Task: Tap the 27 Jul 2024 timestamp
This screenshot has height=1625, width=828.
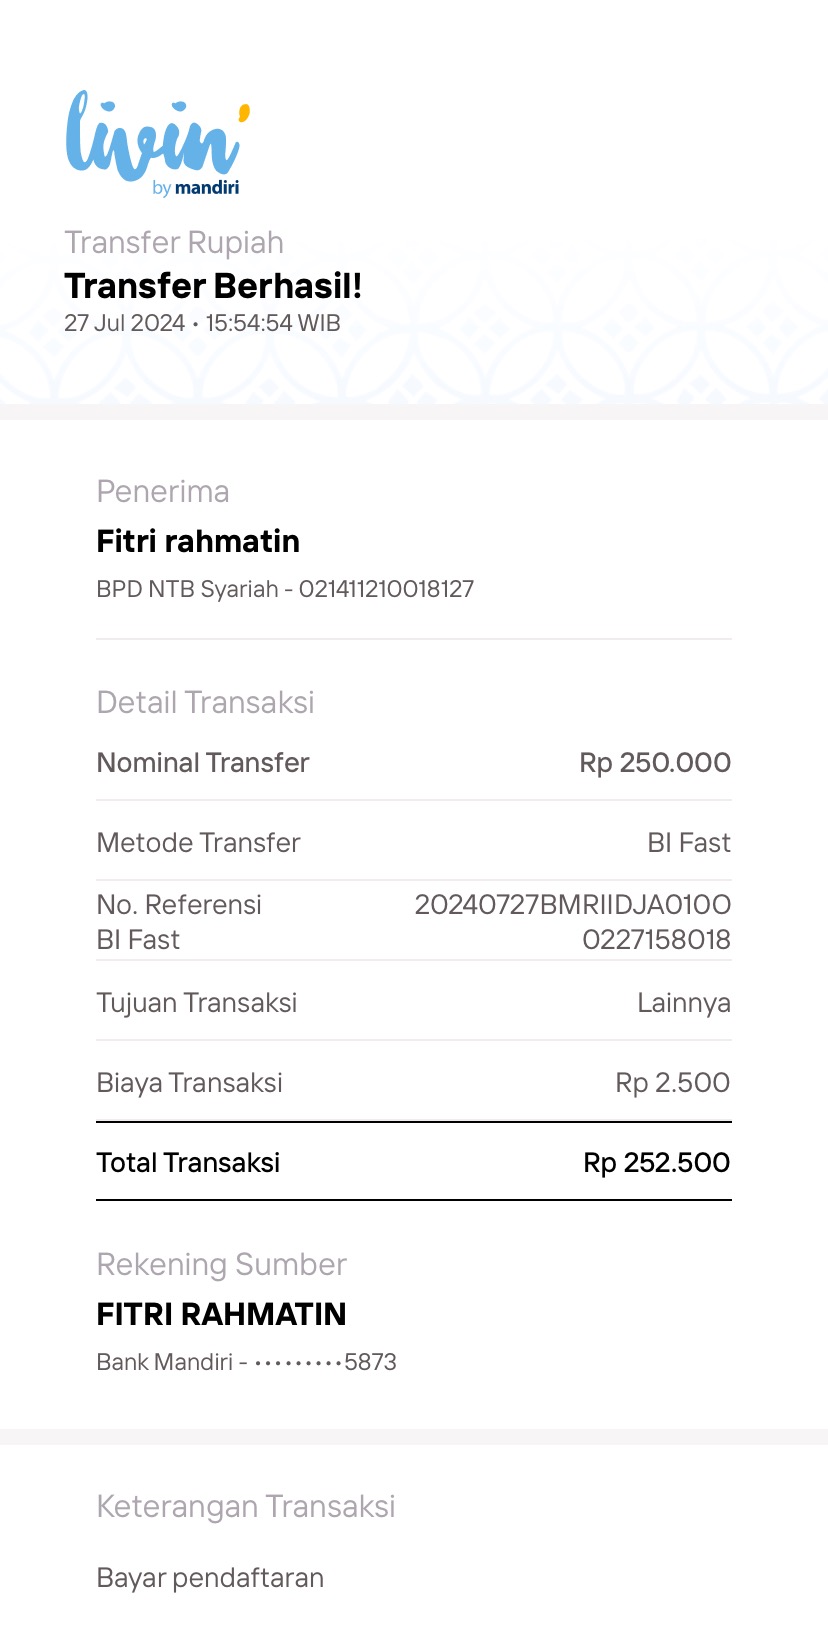Action: point(202,323)
